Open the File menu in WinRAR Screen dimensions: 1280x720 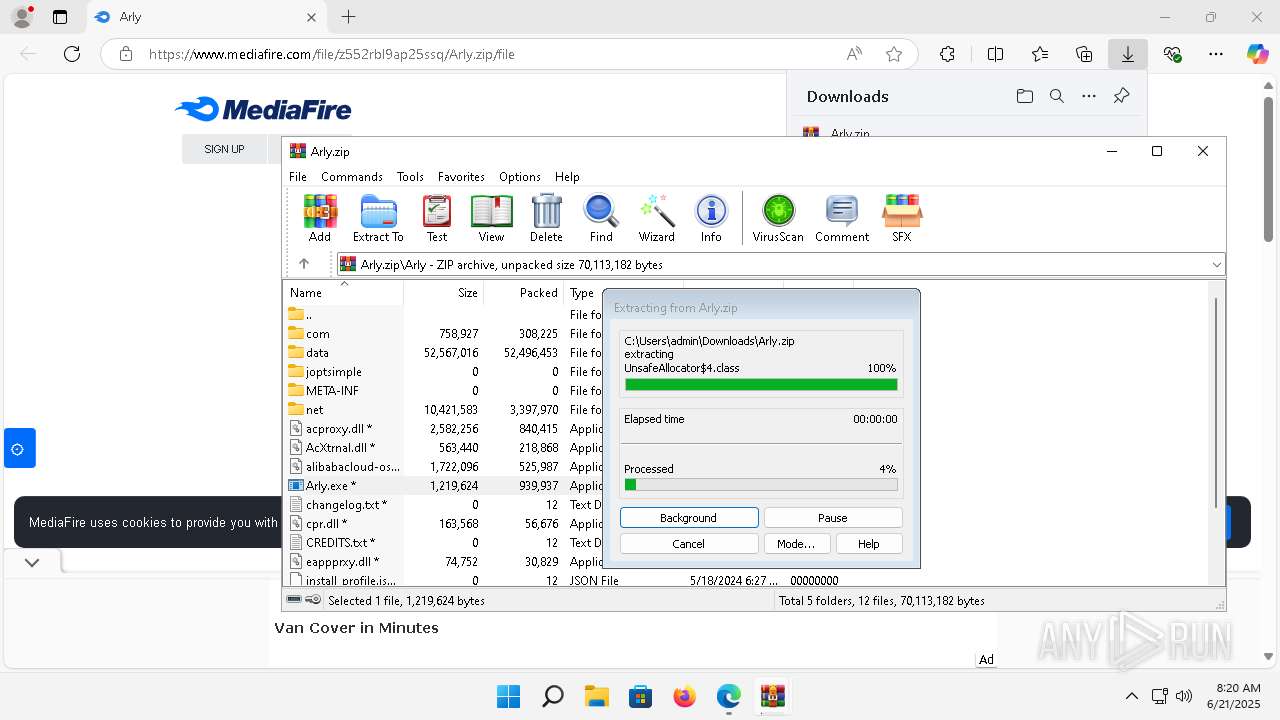coord(298,176)
